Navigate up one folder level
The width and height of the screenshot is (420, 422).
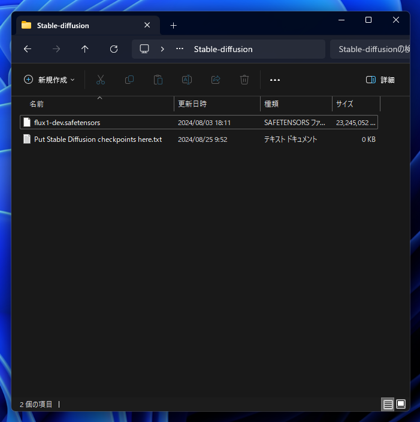click(x=85, y=49)
